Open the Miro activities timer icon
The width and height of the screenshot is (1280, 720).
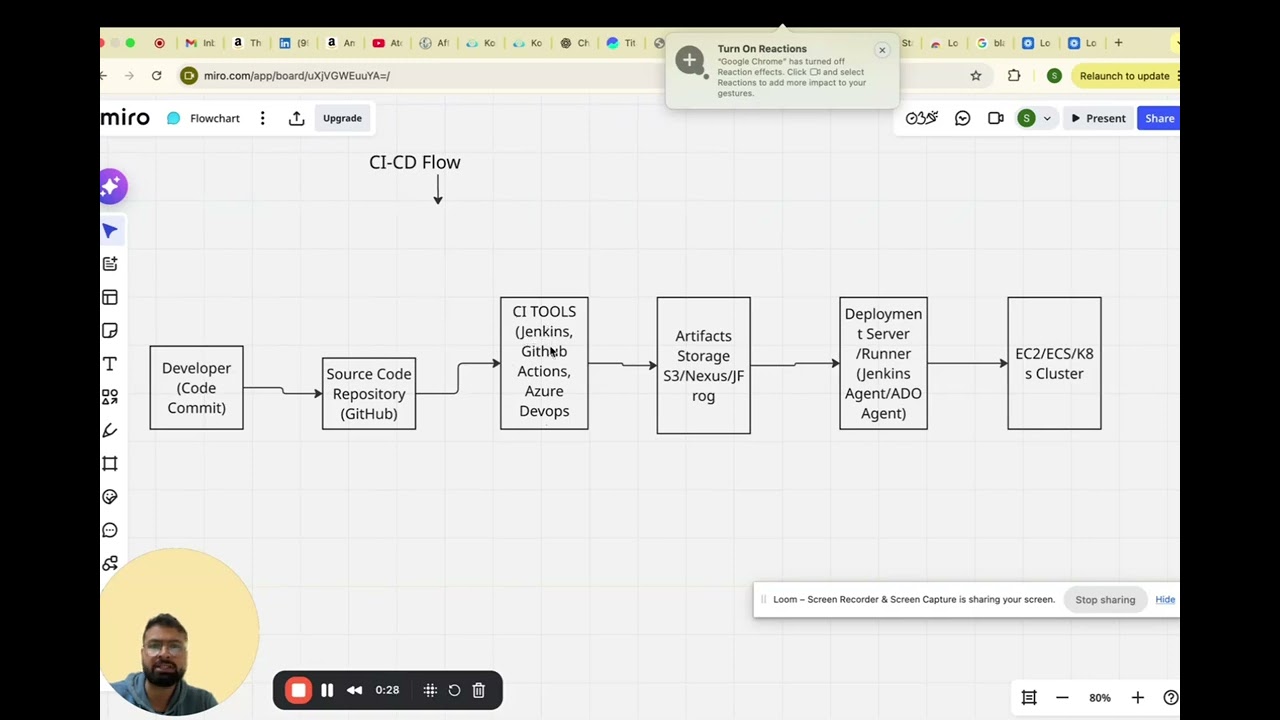coord(921,118)
